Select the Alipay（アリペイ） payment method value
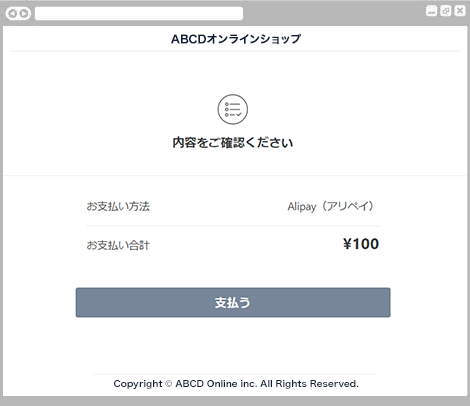Viewport: 470px width, 406px height. click(x=330, y=206)
